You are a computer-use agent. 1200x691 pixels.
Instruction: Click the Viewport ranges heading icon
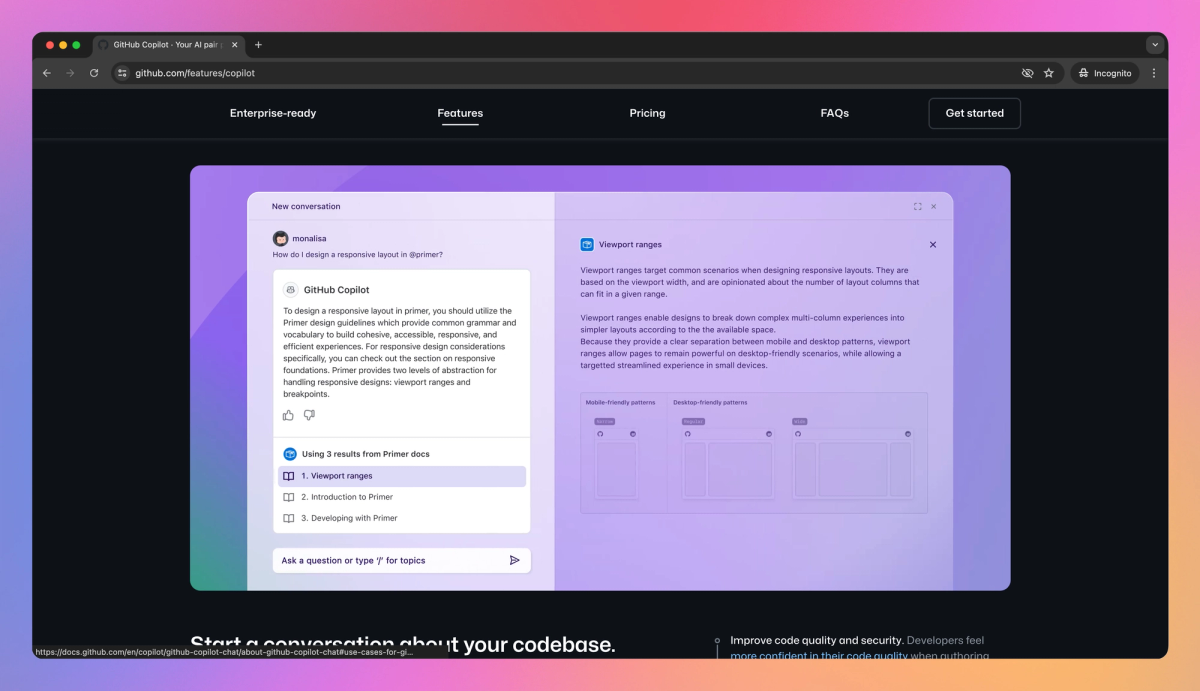(x=587, y=244)
